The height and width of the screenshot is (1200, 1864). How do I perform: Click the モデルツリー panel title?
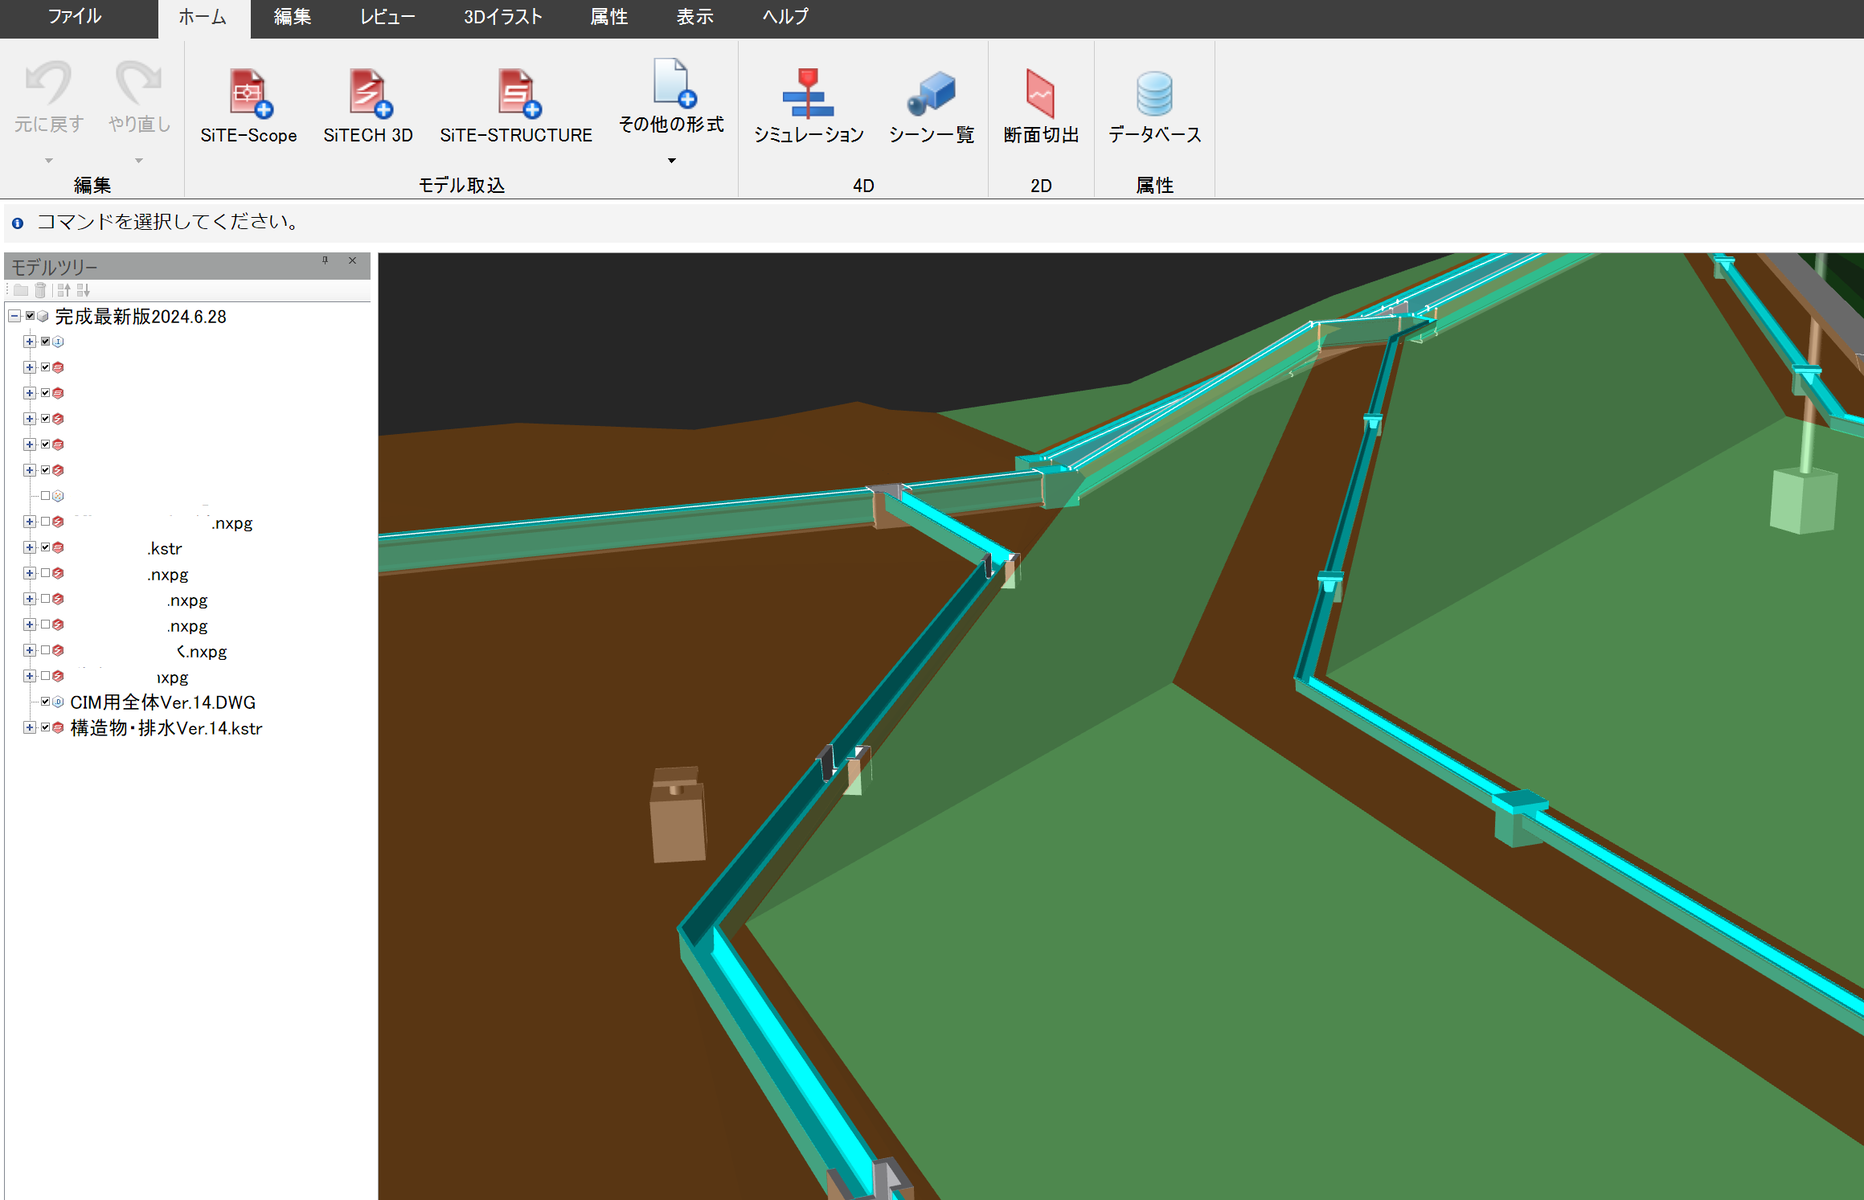54,267
